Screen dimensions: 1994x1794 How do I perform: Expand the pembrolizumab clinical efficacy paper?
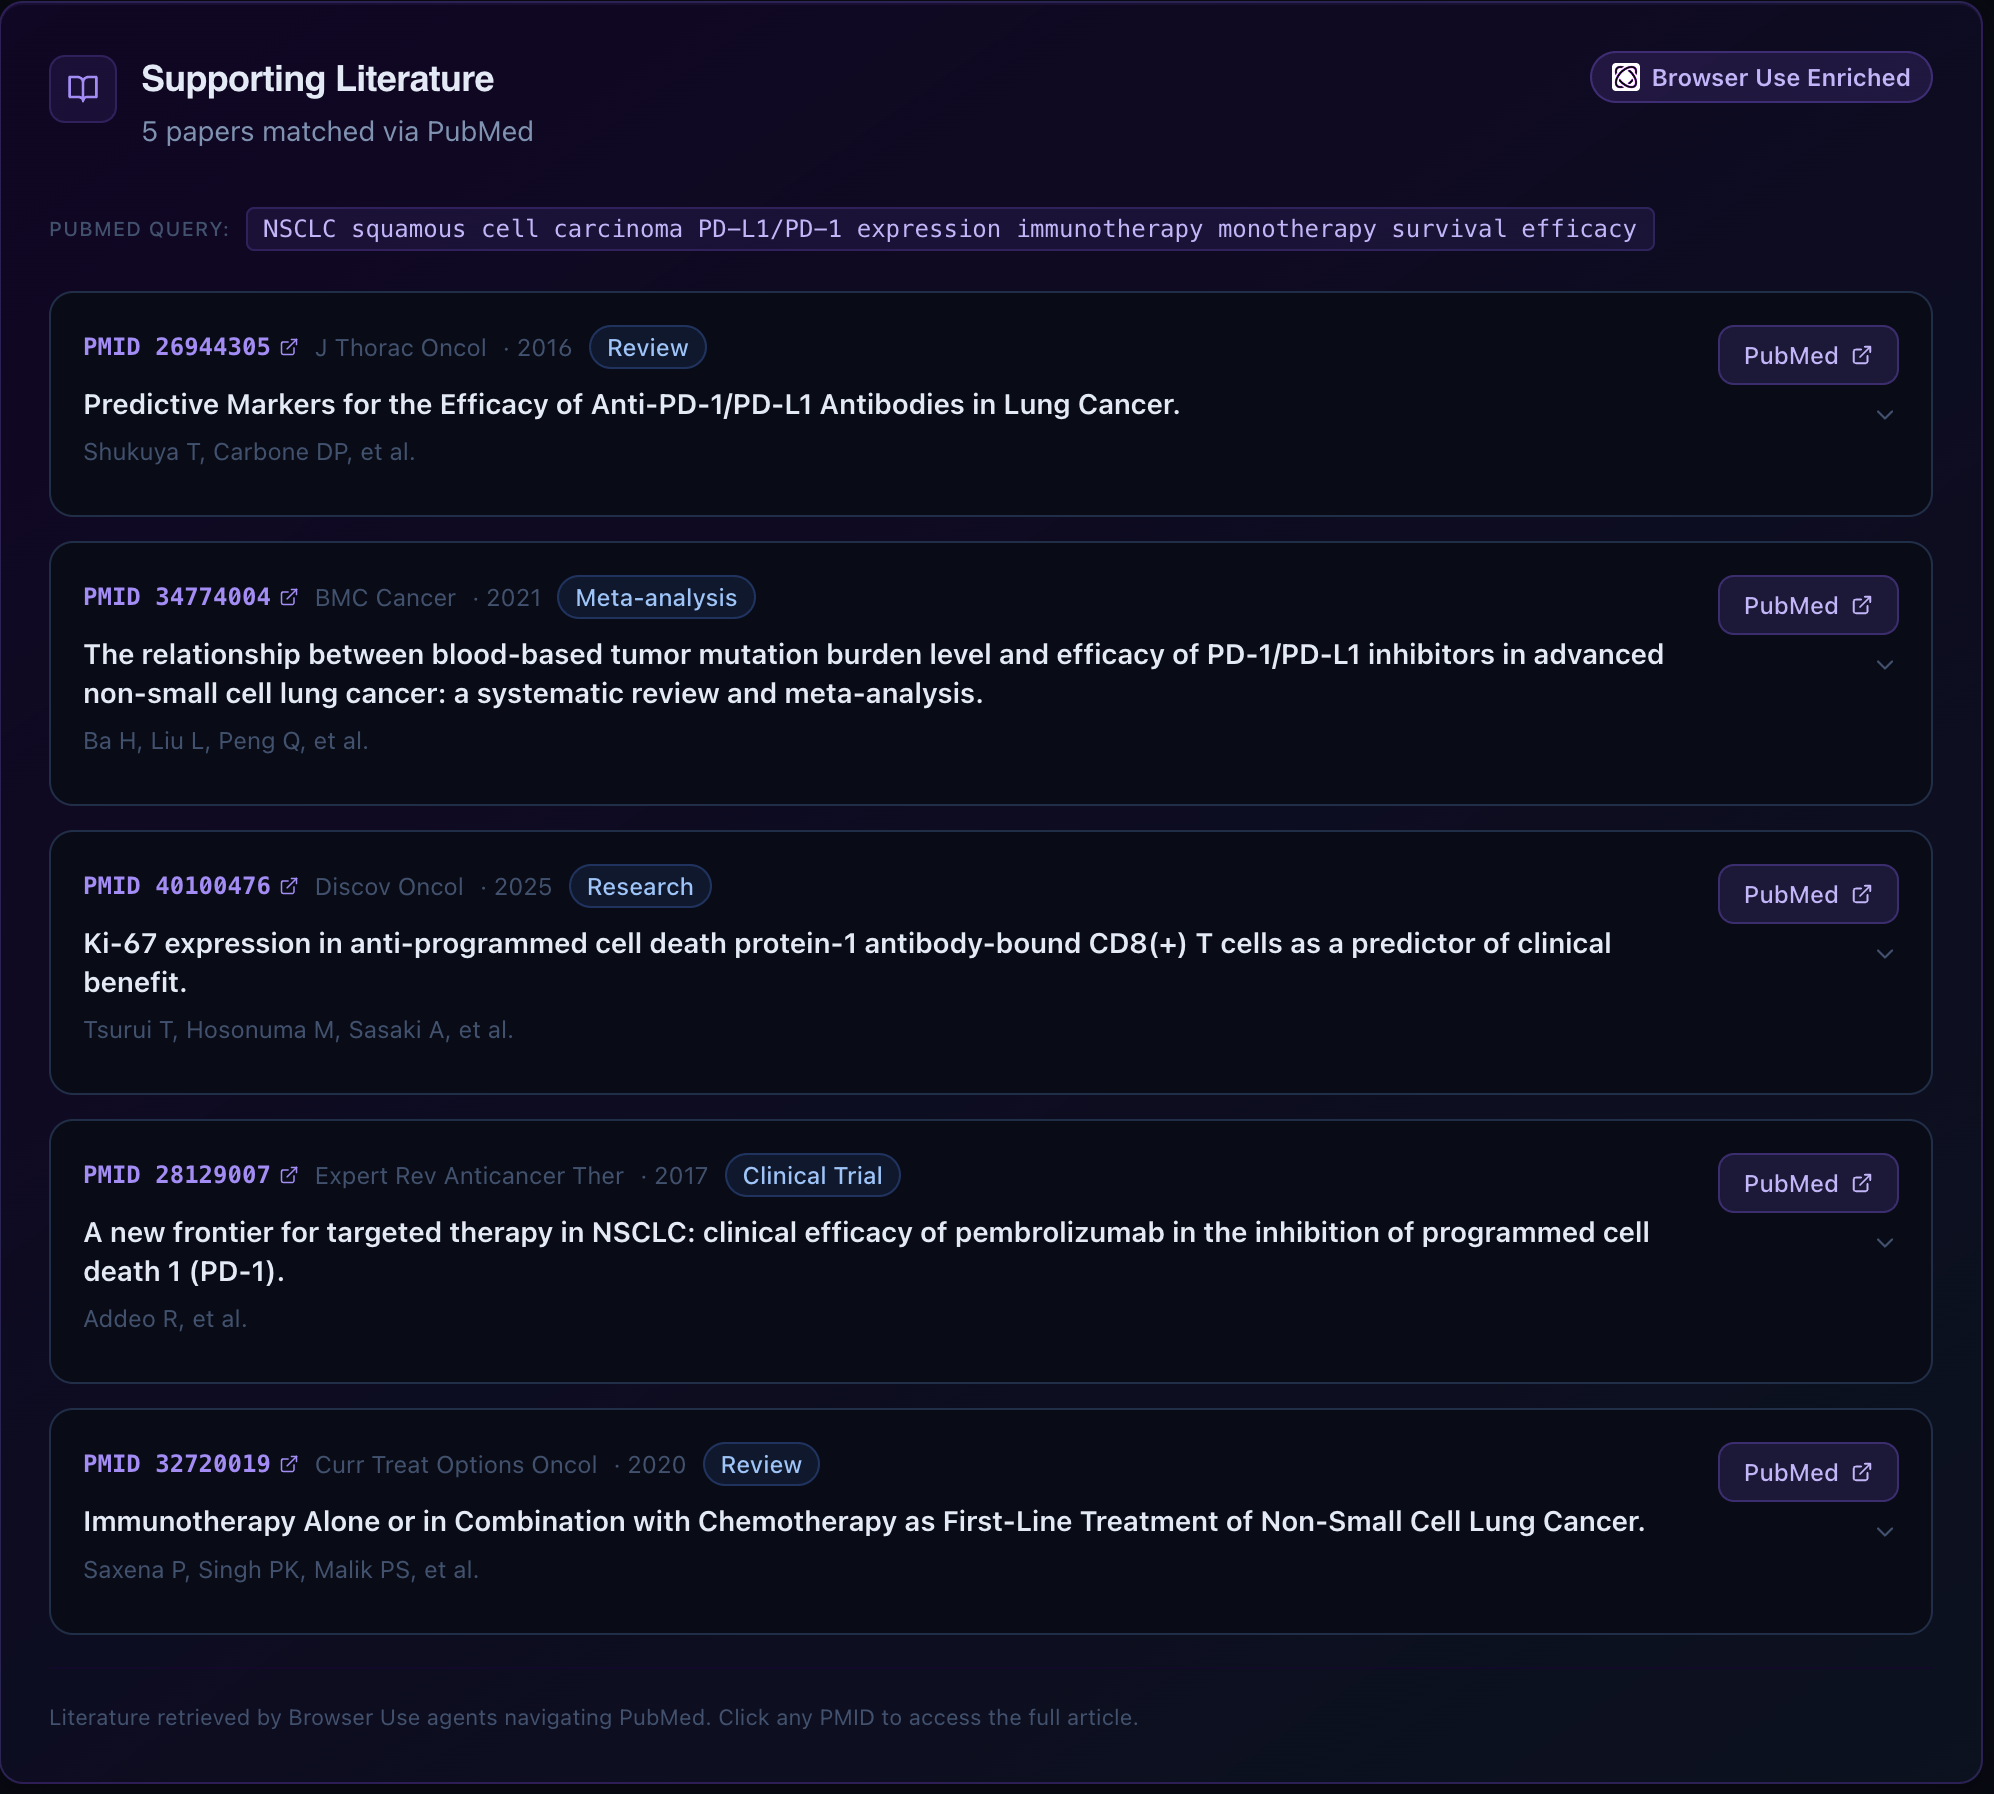[x=1884, y=1243]
